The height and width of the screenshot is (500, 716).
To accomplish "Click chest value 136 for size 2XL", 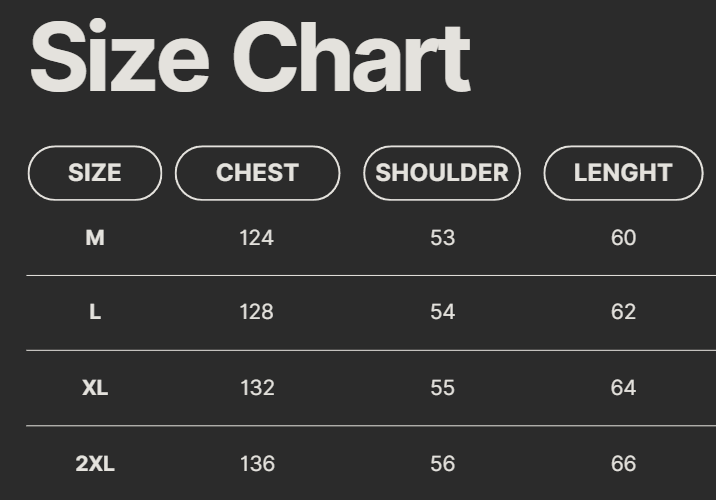I will click(x=257, y=464).
